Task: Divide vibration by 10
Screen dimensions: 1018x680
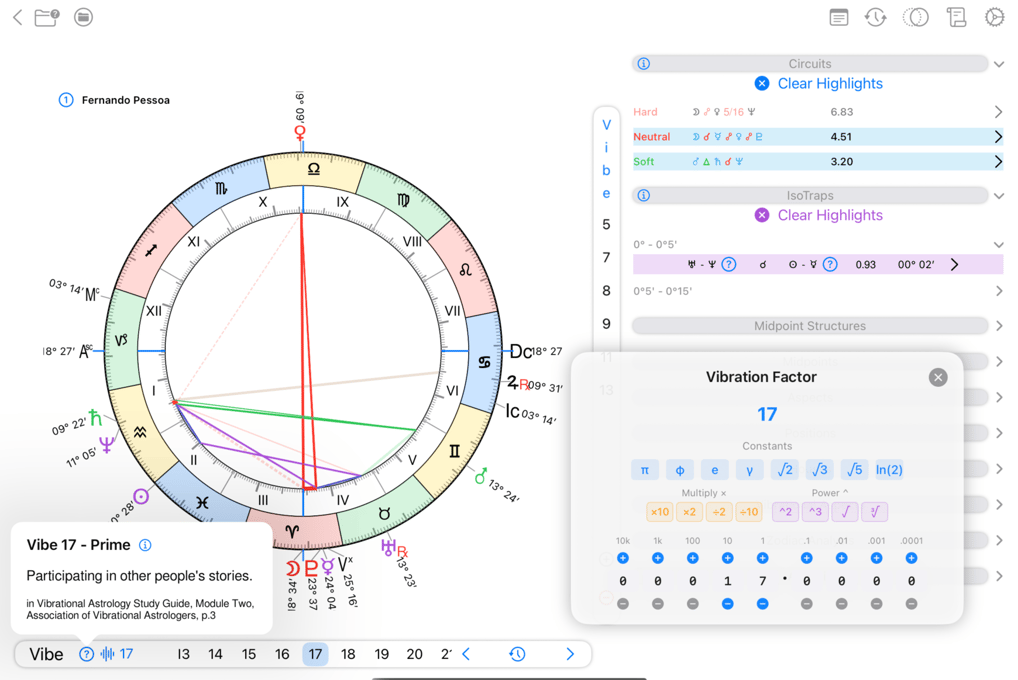Action: tap(749, 512)
